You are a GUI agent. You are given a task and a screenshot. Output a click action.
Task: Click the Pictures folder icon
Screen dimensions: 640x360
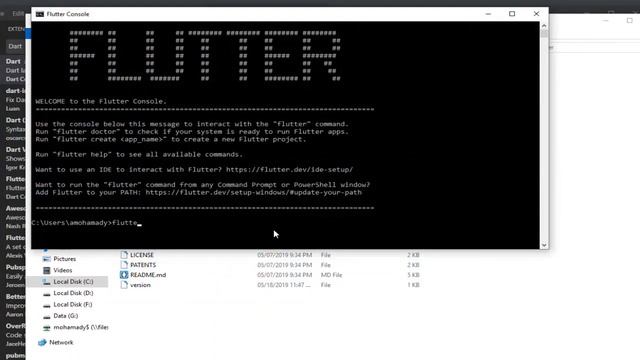(47, 259)
